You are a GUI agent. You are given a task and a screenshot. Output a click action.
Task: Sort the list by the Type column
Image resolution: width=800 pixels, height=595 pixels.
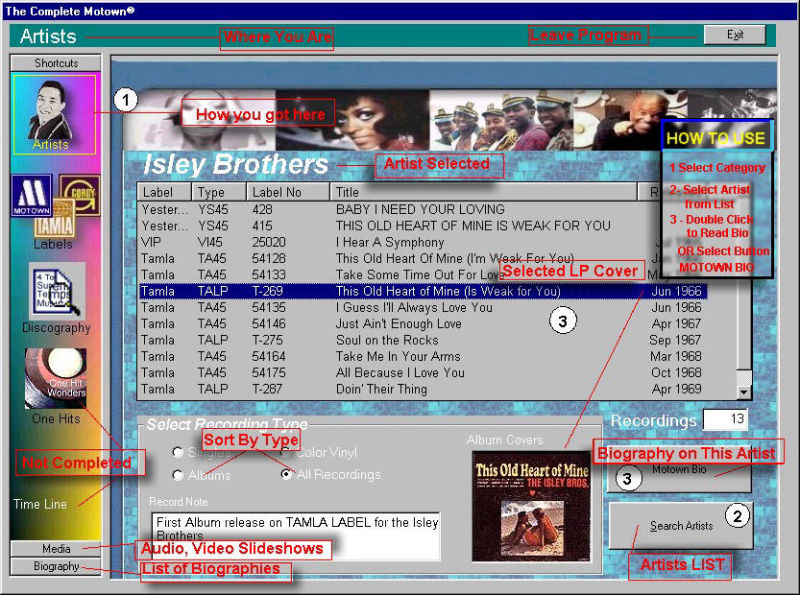(x=219, y=192)
